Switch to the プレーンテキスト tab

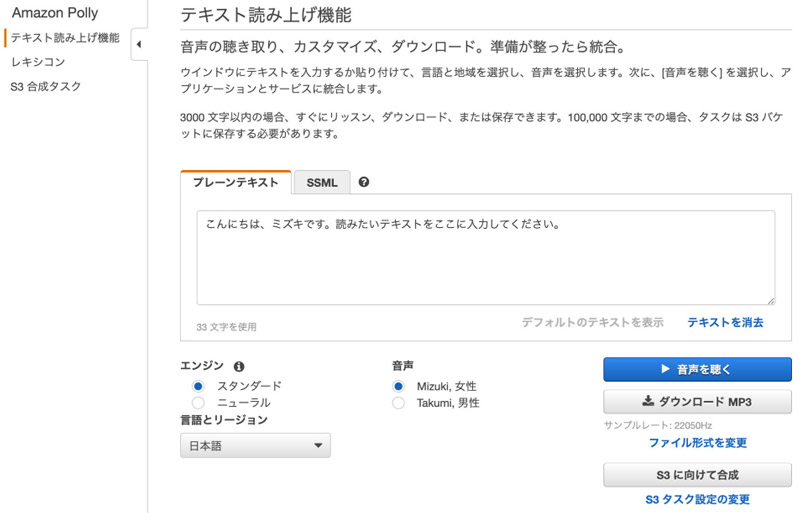pos(236,183)
